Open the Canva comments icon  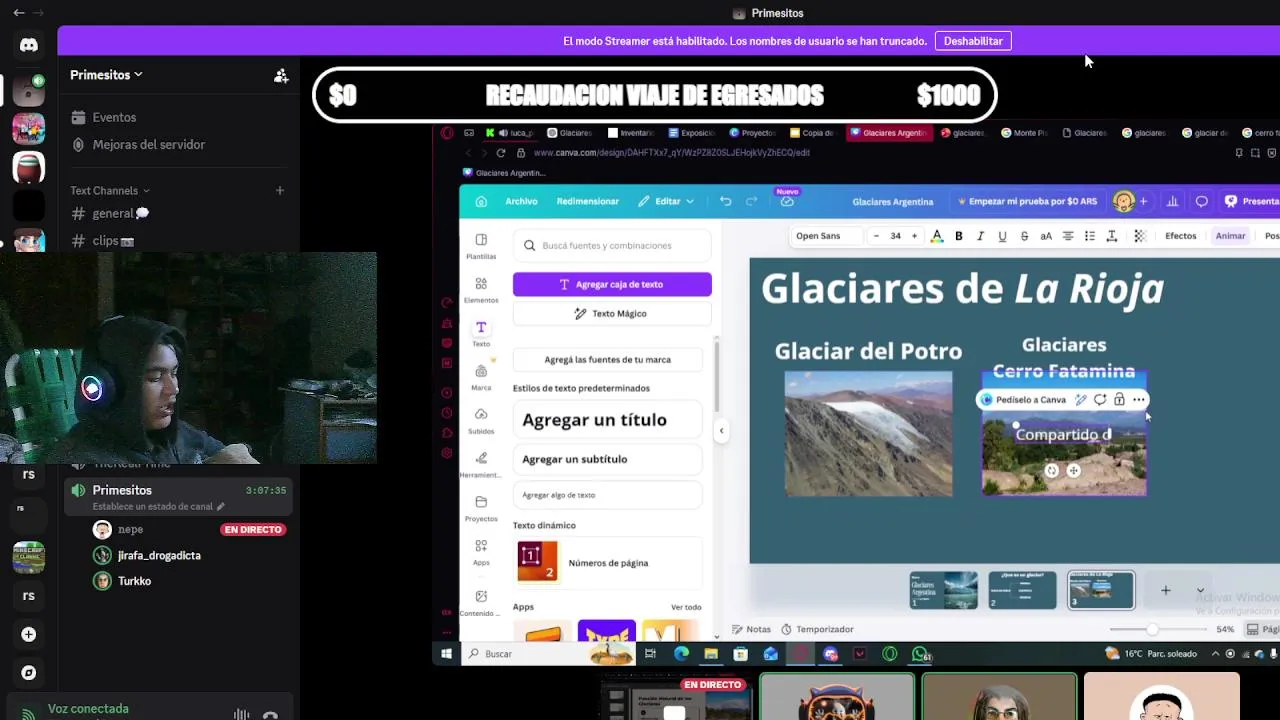coord(1202,201)
